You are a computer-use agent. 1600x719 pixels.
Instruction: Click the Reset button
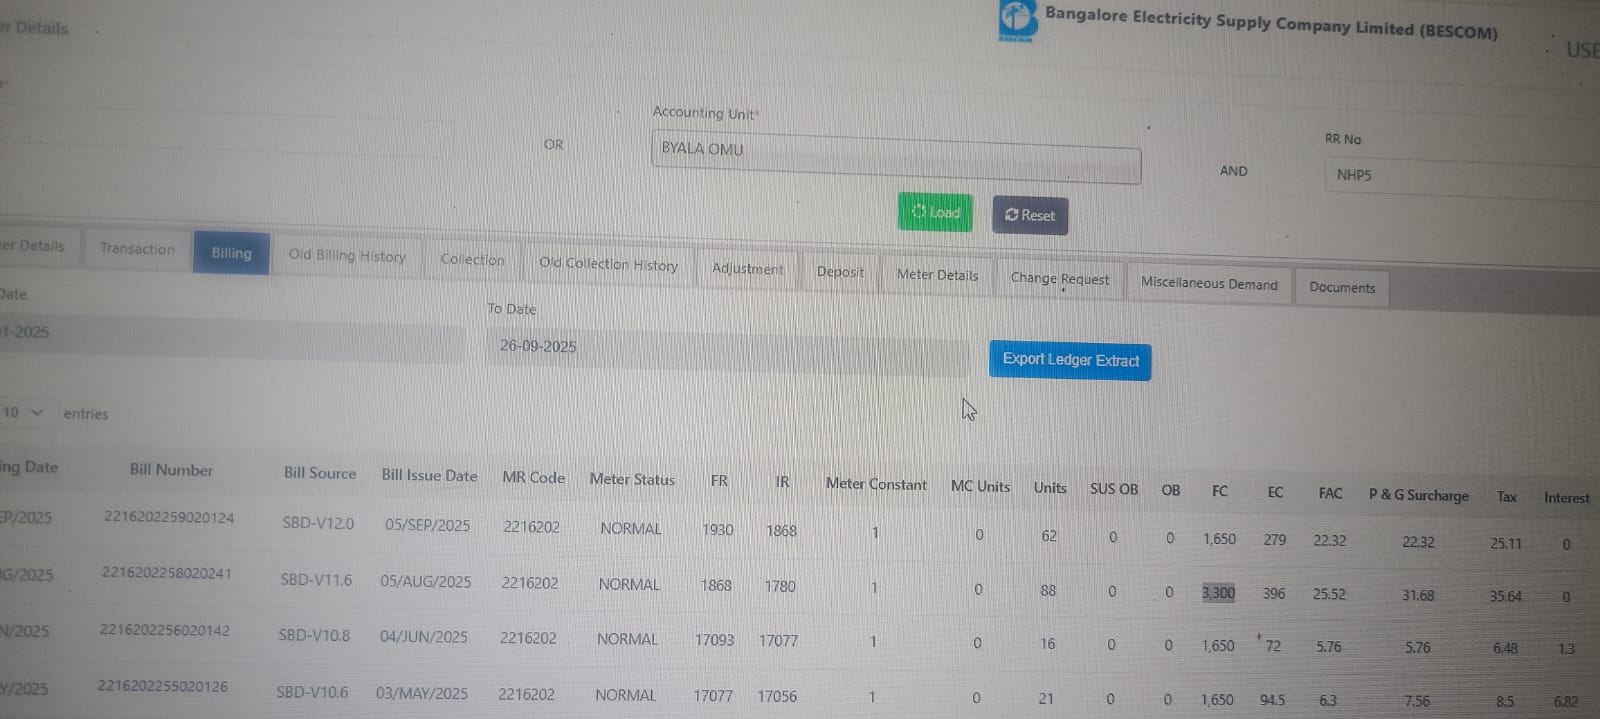[1030, 215]
